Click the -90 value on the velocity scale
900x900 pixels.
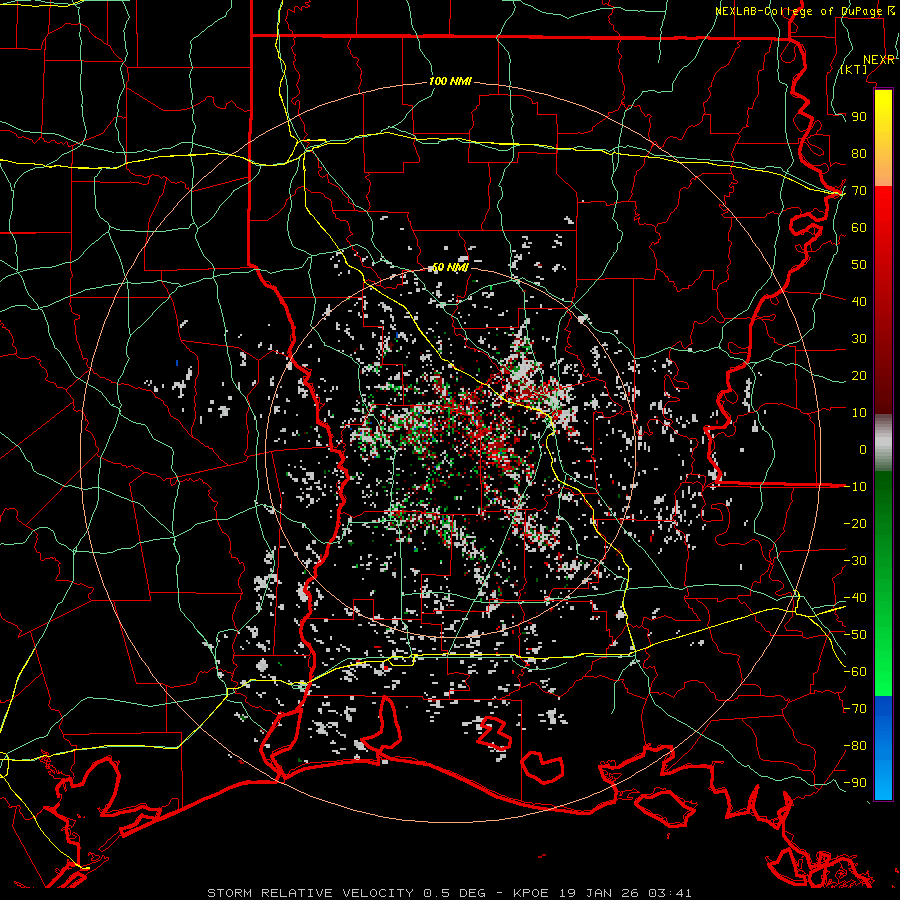855,783
